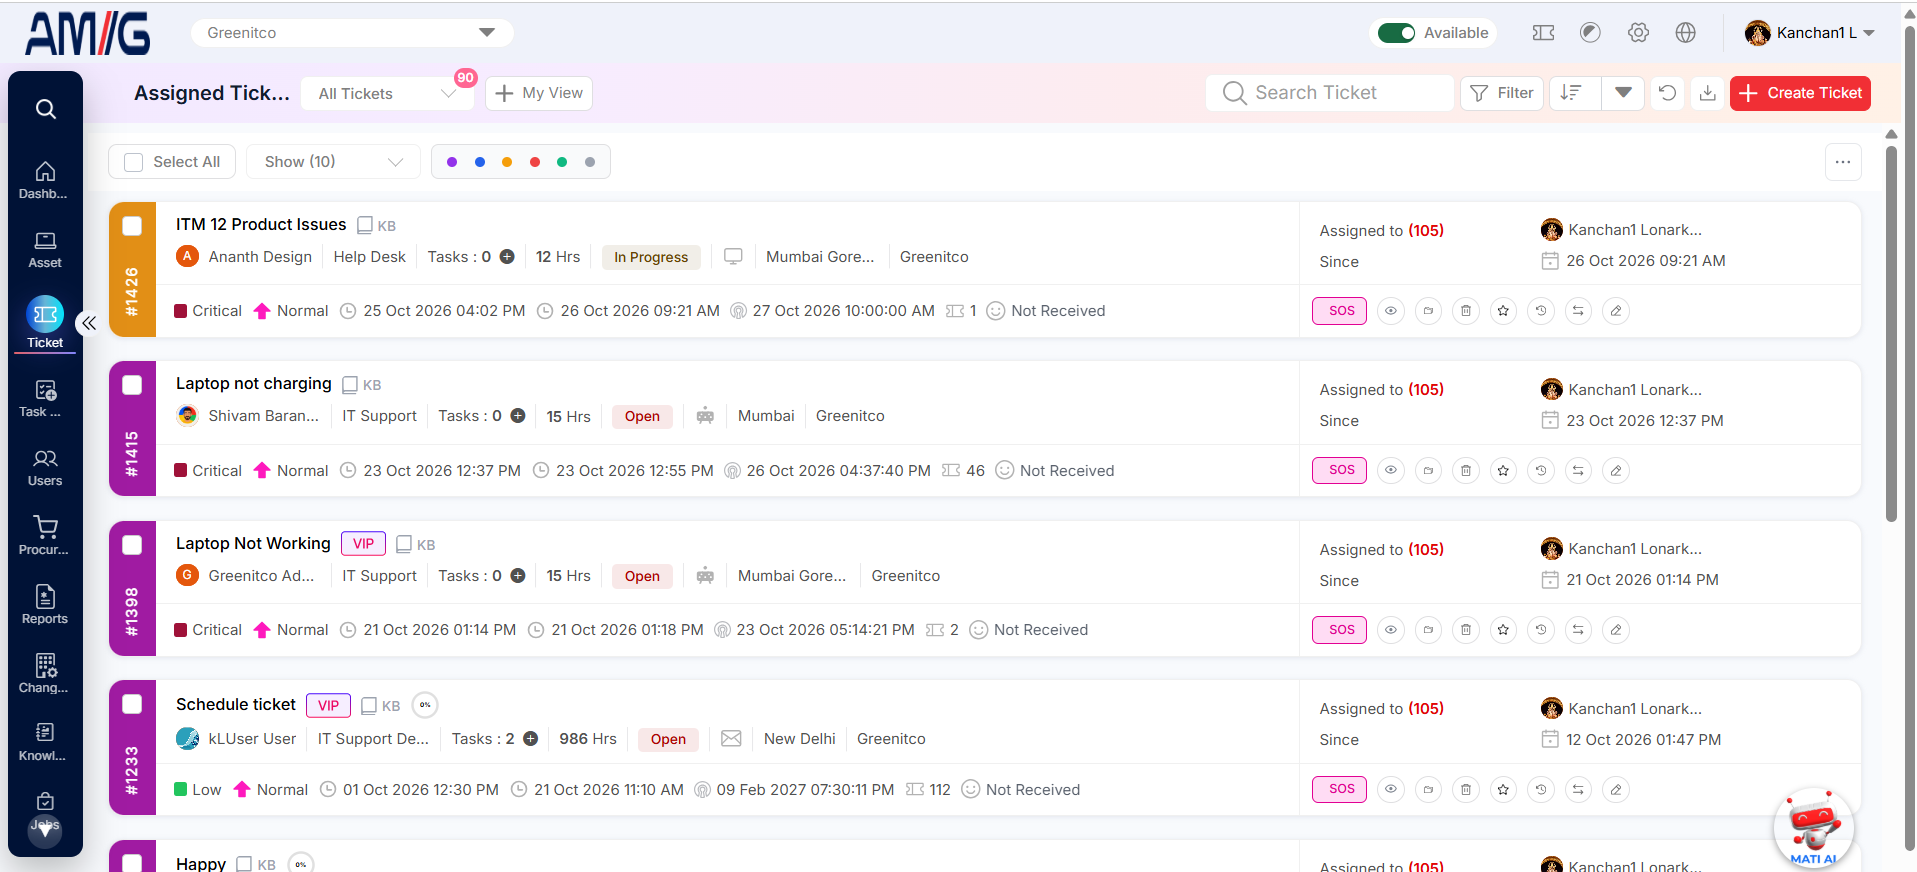1917x872 pixels.
Task: Check the Select All checkbox
Action: pyautogui.click(x=133, y=162)
